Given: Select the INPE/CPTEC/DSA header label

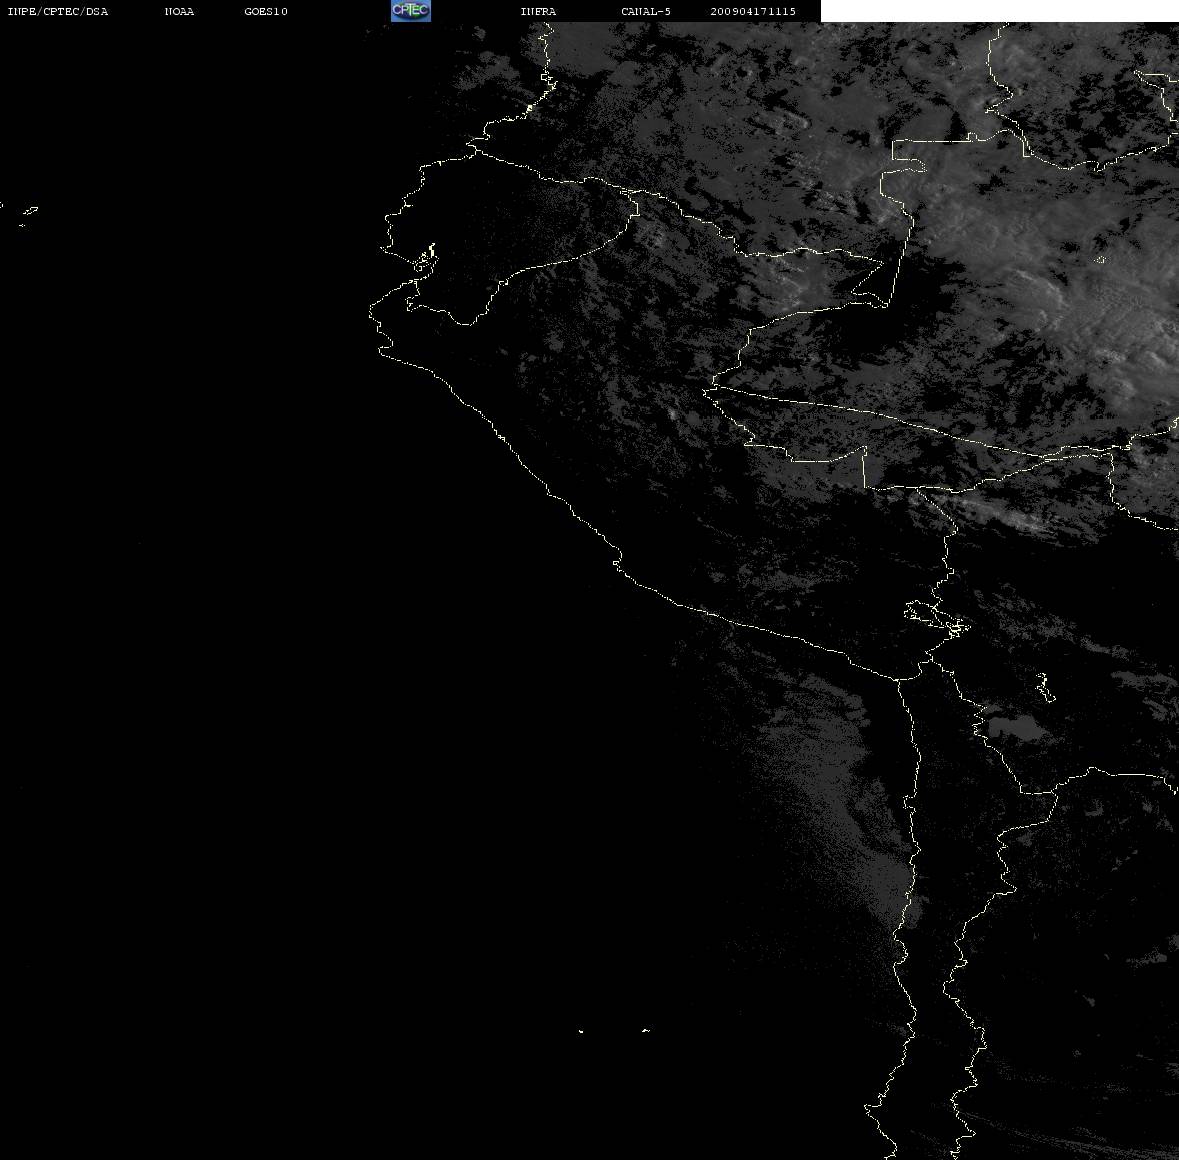Looking at the screenshot, I should coord(58,11).
